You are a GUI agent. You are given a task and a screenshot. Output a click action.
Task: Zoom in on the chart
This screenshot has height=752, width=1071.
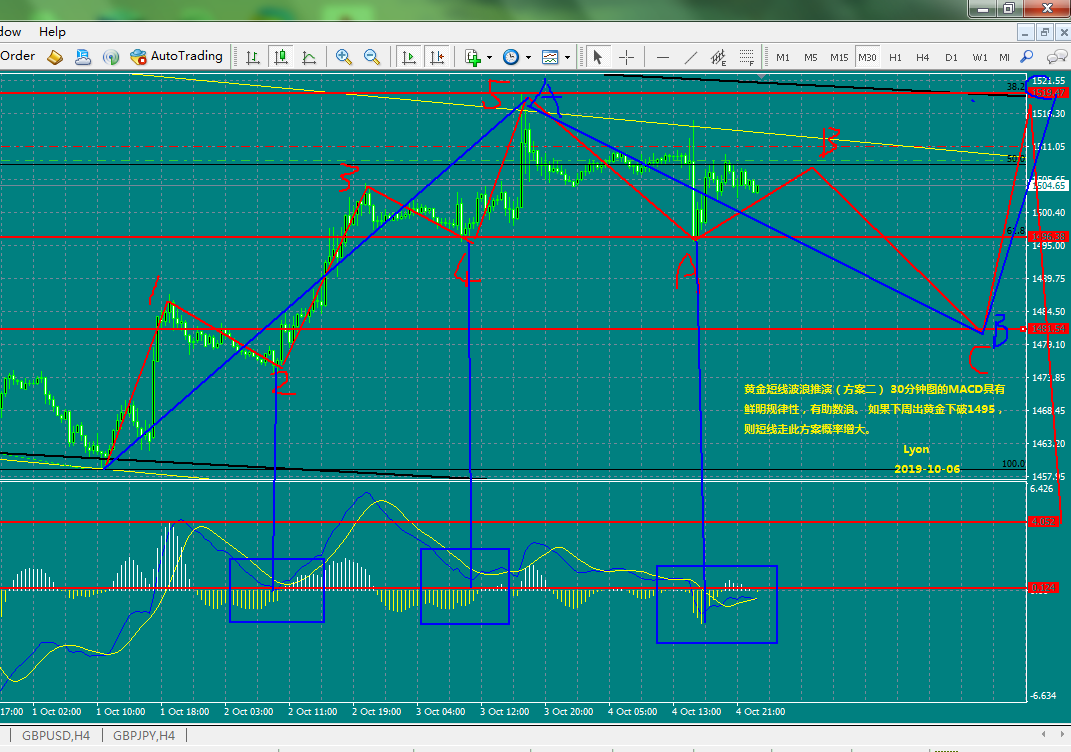[x=344, y=57]
